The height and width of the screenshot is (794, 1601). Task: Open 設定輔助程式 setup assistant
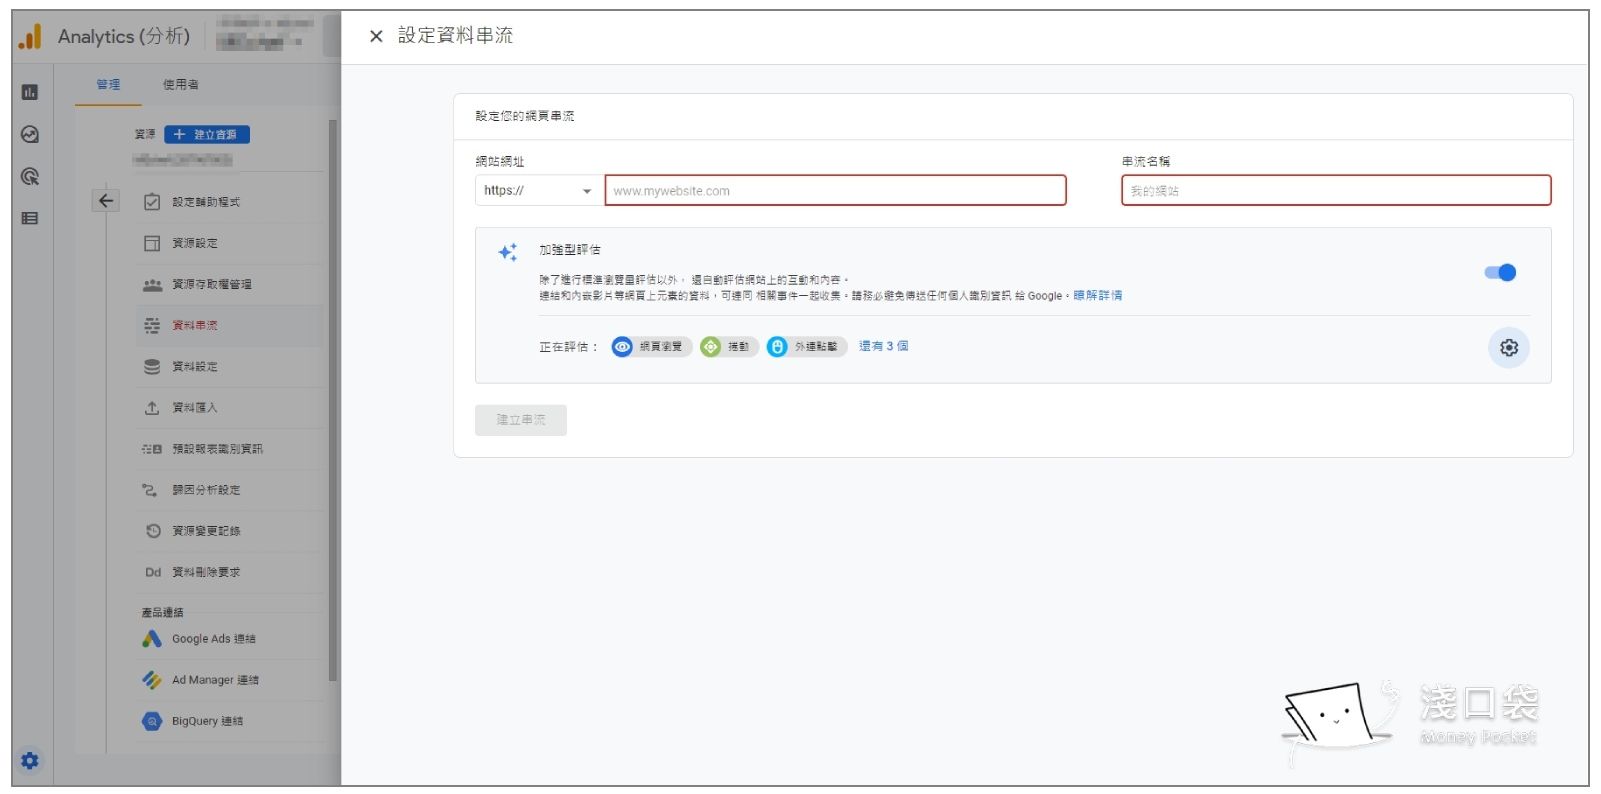click(230, 202)
